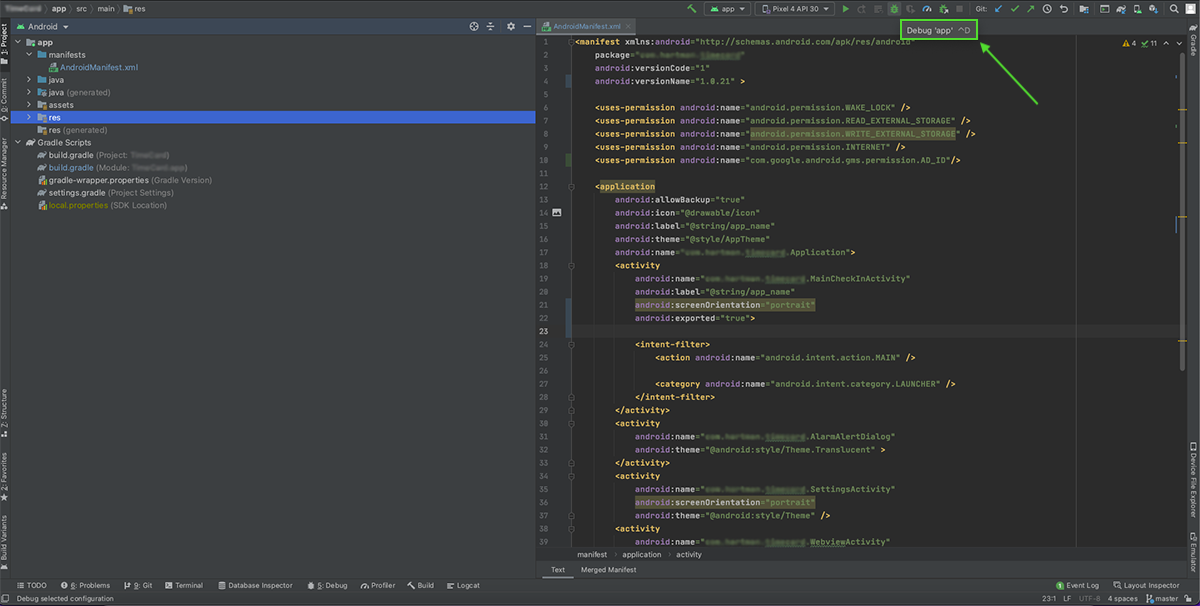Commit changes with the Git checkmark icon
1200x606 pixels.
(x=1015, y=7)
